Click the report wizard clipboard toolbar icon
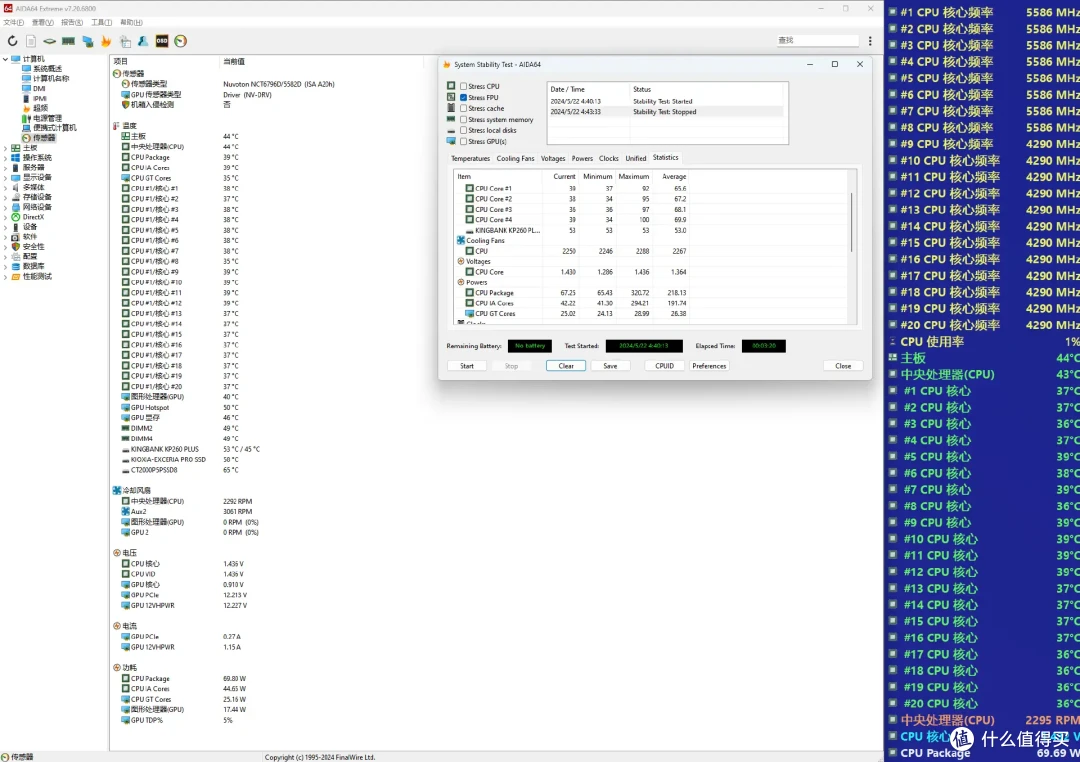This screenshot has width=1080, height=762. (125, 41)
